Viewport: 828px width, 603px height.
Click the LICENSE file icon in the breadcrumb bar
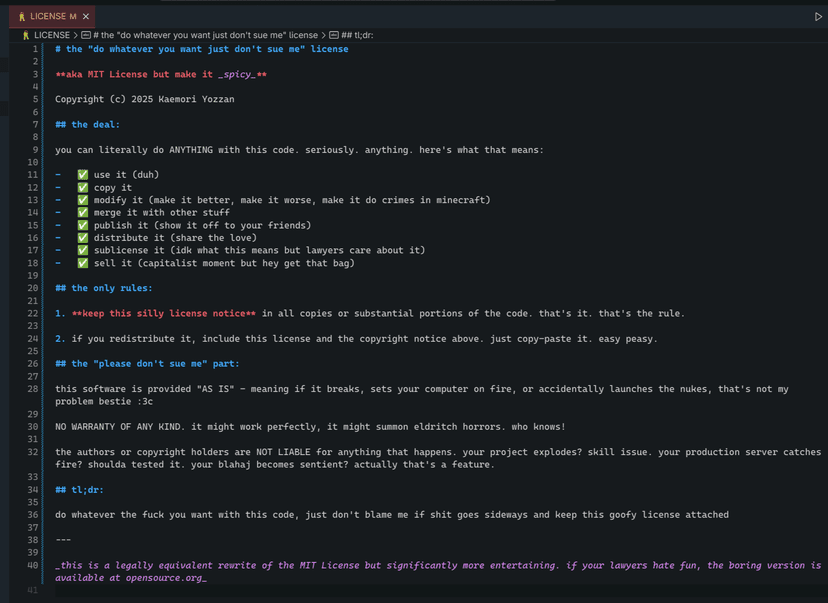(x=26, y=35)
